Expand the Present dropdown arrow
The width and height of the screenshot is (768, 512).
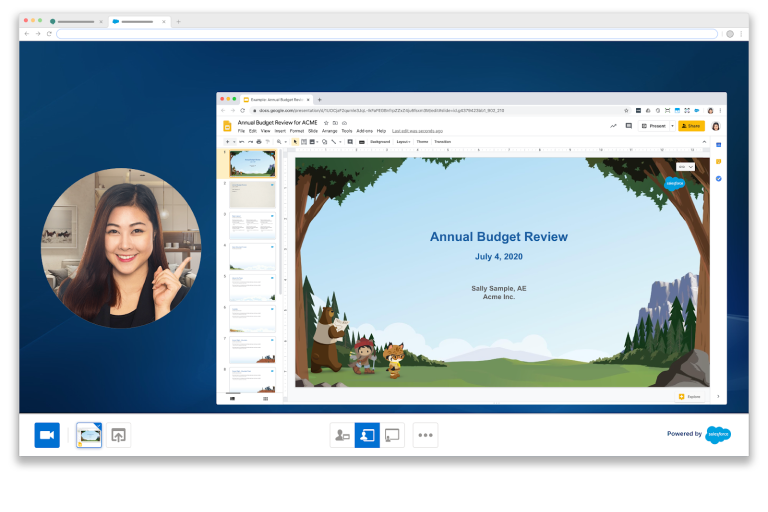coord(670,126)
